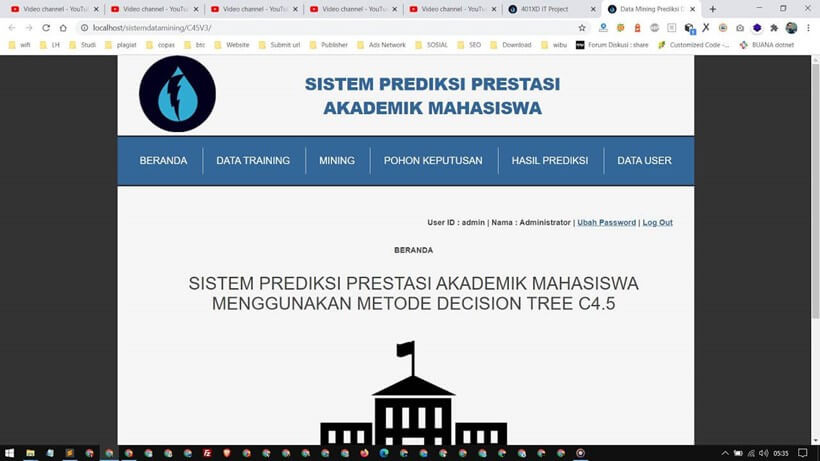Open the Windows Start menu

point(9,453)
